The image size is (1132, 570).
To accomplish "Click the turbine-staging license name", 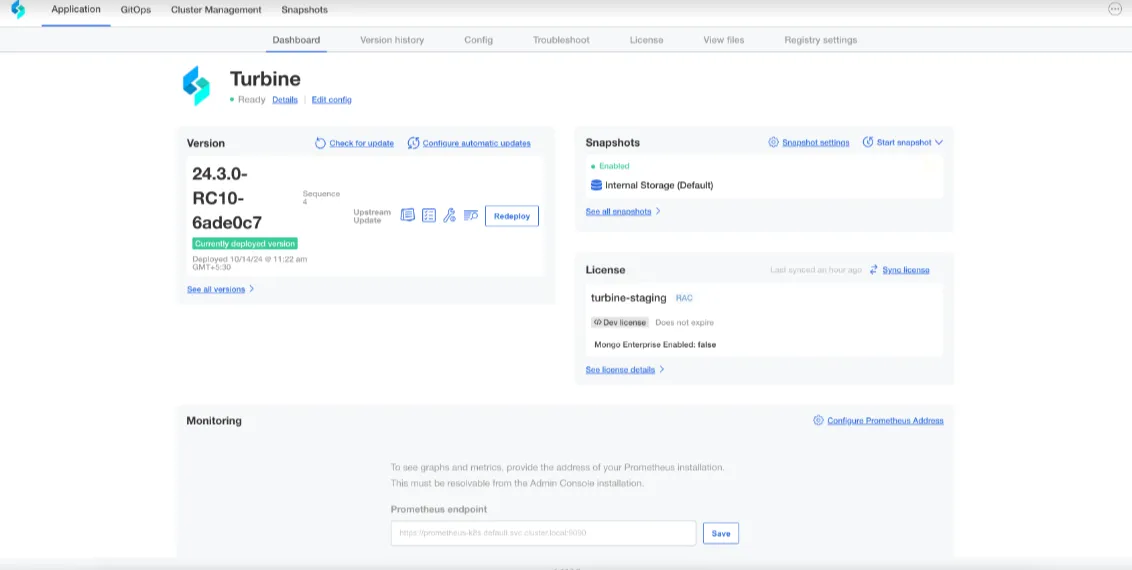I will (628, 297).
